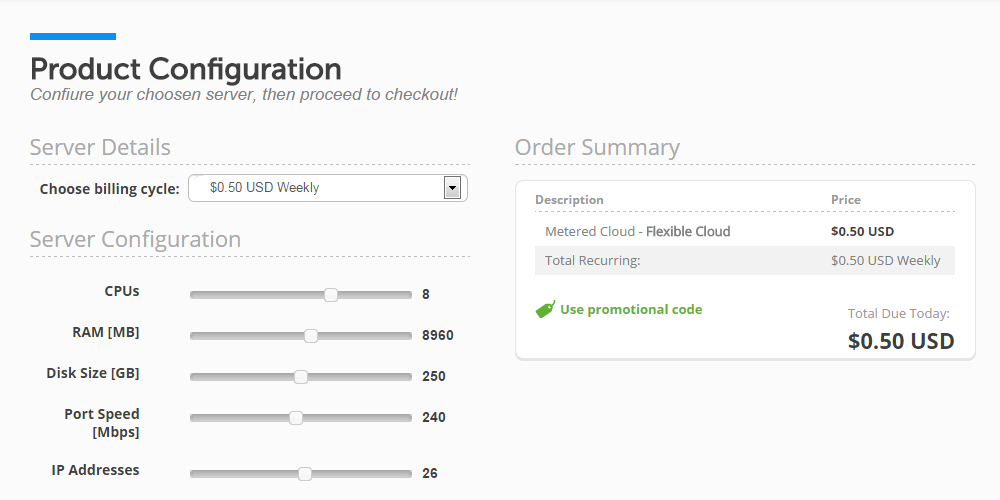Click the Use promotional code link
1000x500 pixels.
point(631,309)
